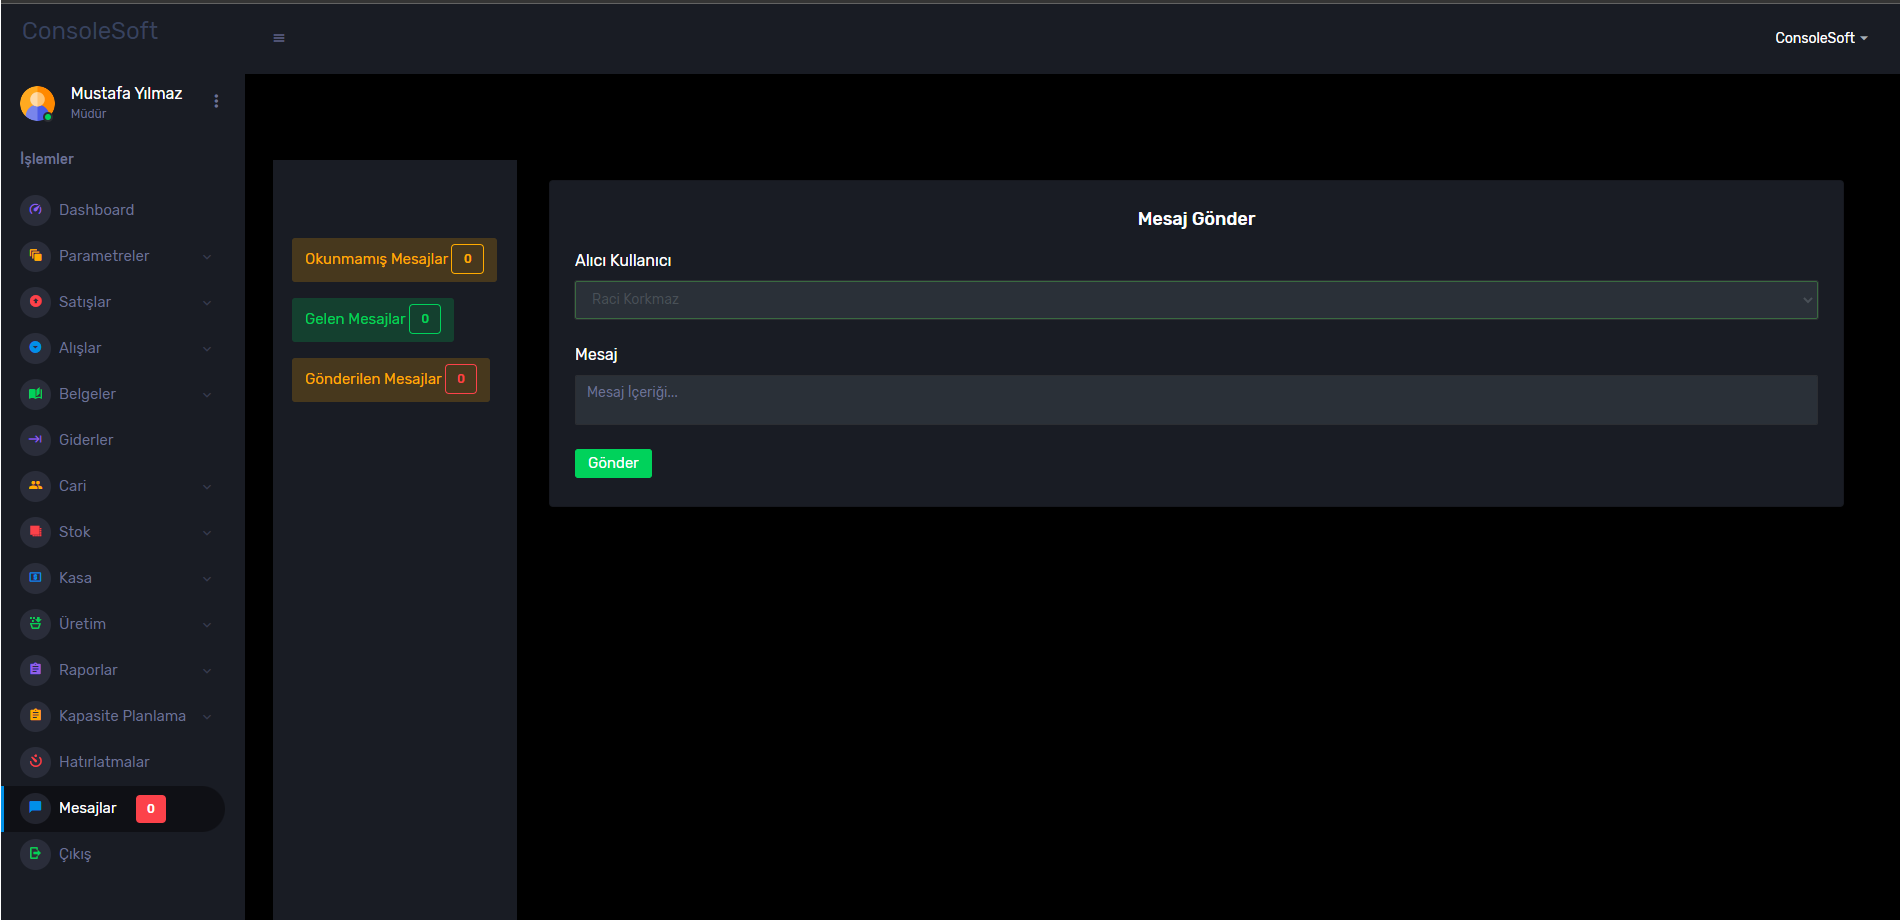The image size is (1900, 920).
Task: Show Gönderilen Mesajlar list
Action: point(391,380)
